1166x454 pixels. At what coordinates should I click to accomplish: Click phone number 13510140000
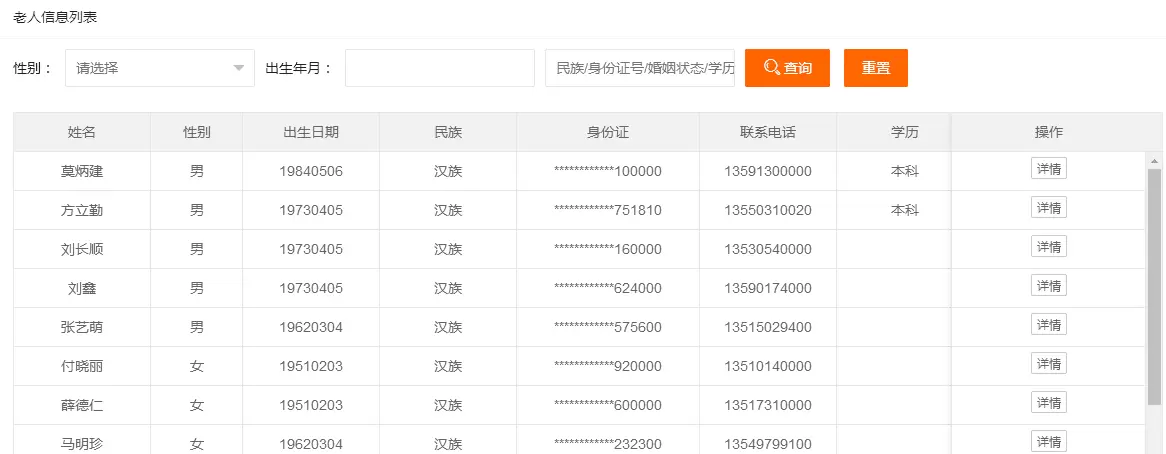pos(767,366)
